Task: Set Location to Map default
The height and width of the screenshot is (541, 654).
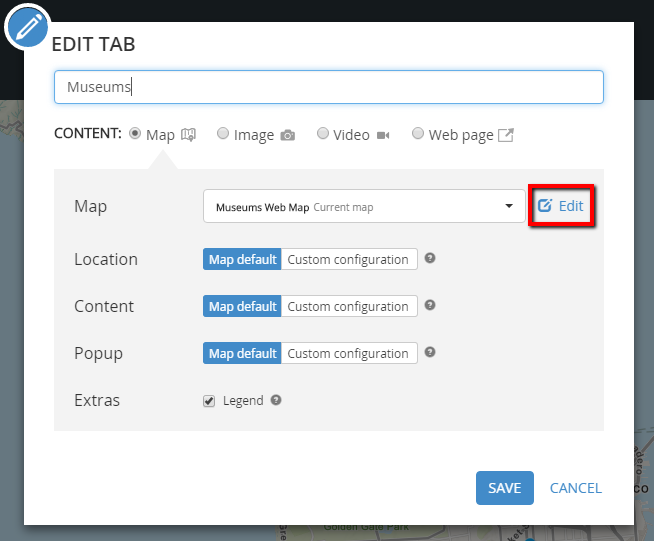Action: pos(242,259)
